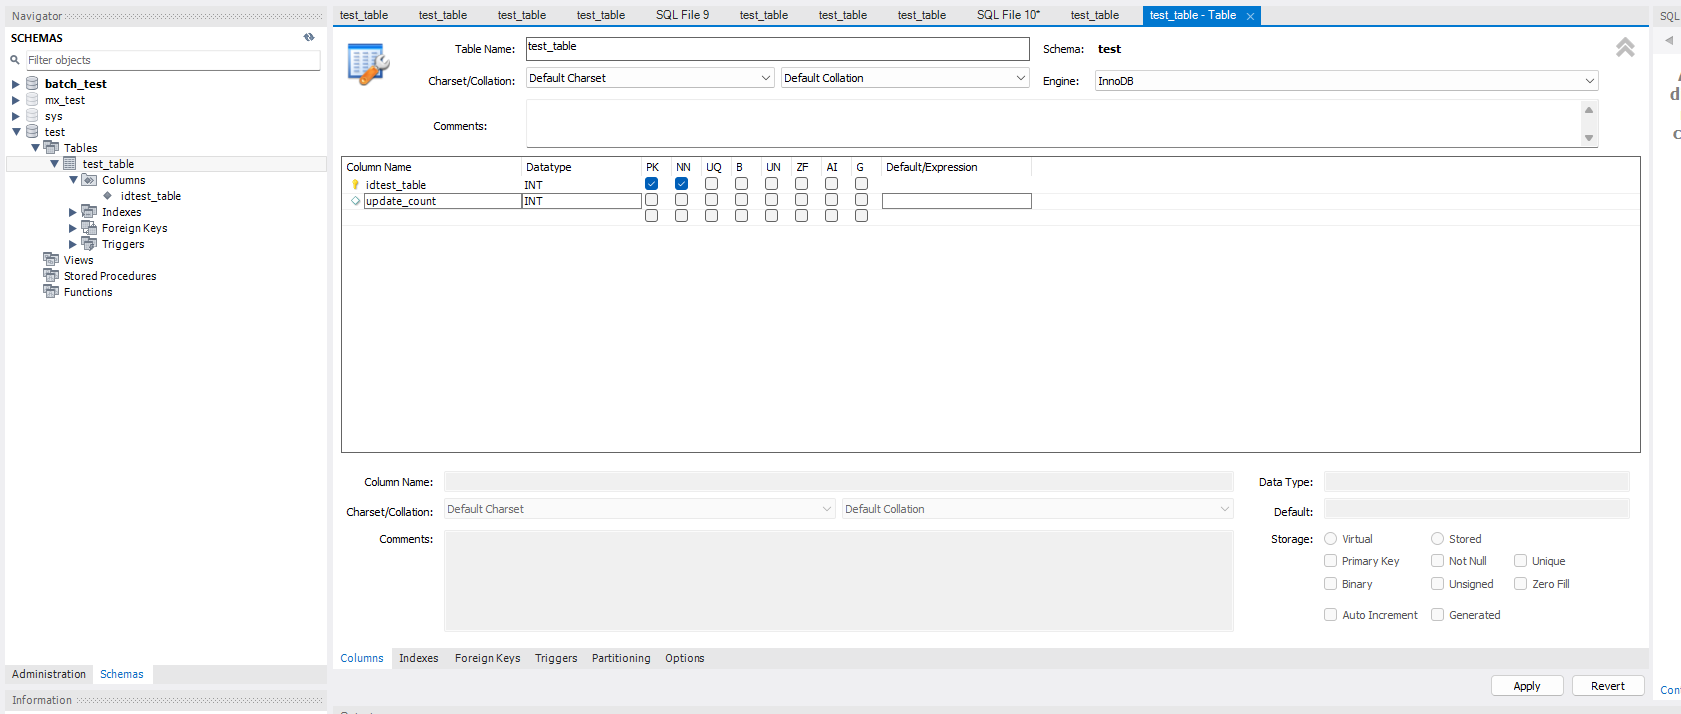Check UN for update_count column
Viewport: 1681px width, 714px height.
pos(771,200)
